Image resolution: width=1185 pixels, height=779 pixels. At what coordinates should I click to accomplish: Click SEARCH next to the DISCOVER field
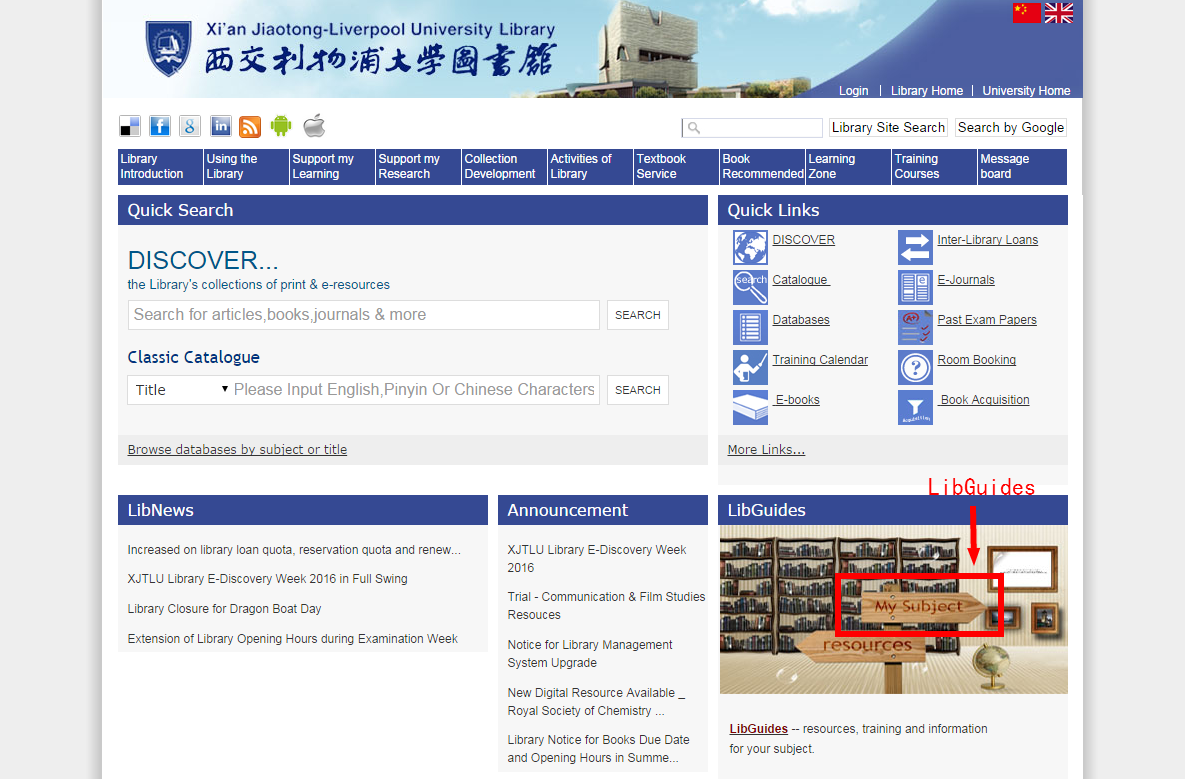638,315
